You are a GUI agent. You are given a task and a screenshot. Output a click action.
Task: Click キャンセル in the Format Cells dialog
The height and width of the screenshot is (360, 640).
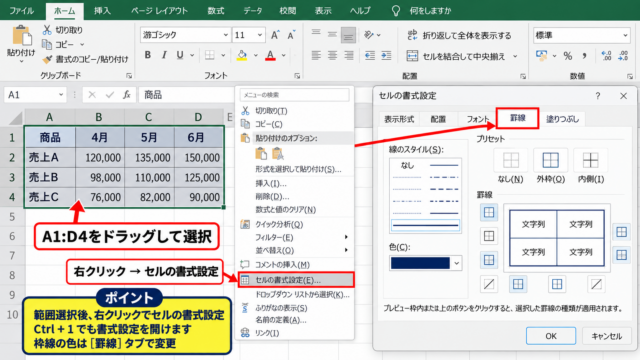pos(607,336)
